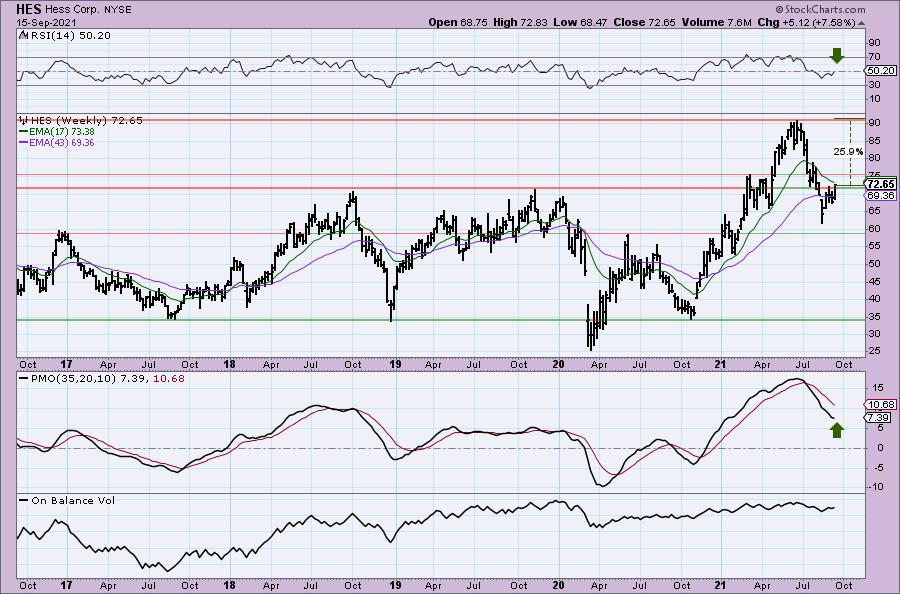Click the 60 price level on right axis
Image resolution: width=900 pixels, height=594 pixels.
875,228
